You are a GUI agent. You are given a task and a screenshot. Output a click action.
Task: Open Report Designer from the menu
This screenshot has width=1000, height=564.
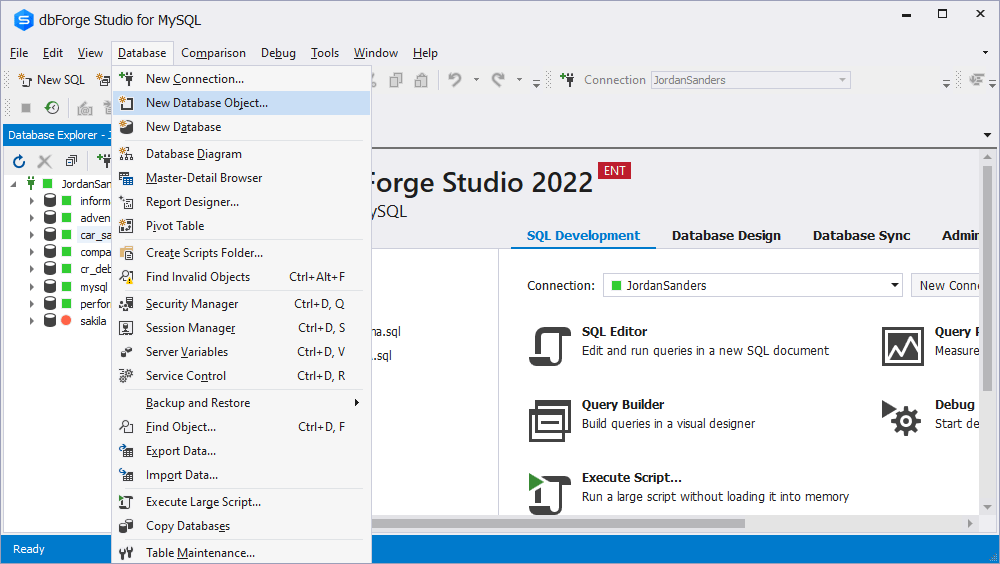click(241, 202)
